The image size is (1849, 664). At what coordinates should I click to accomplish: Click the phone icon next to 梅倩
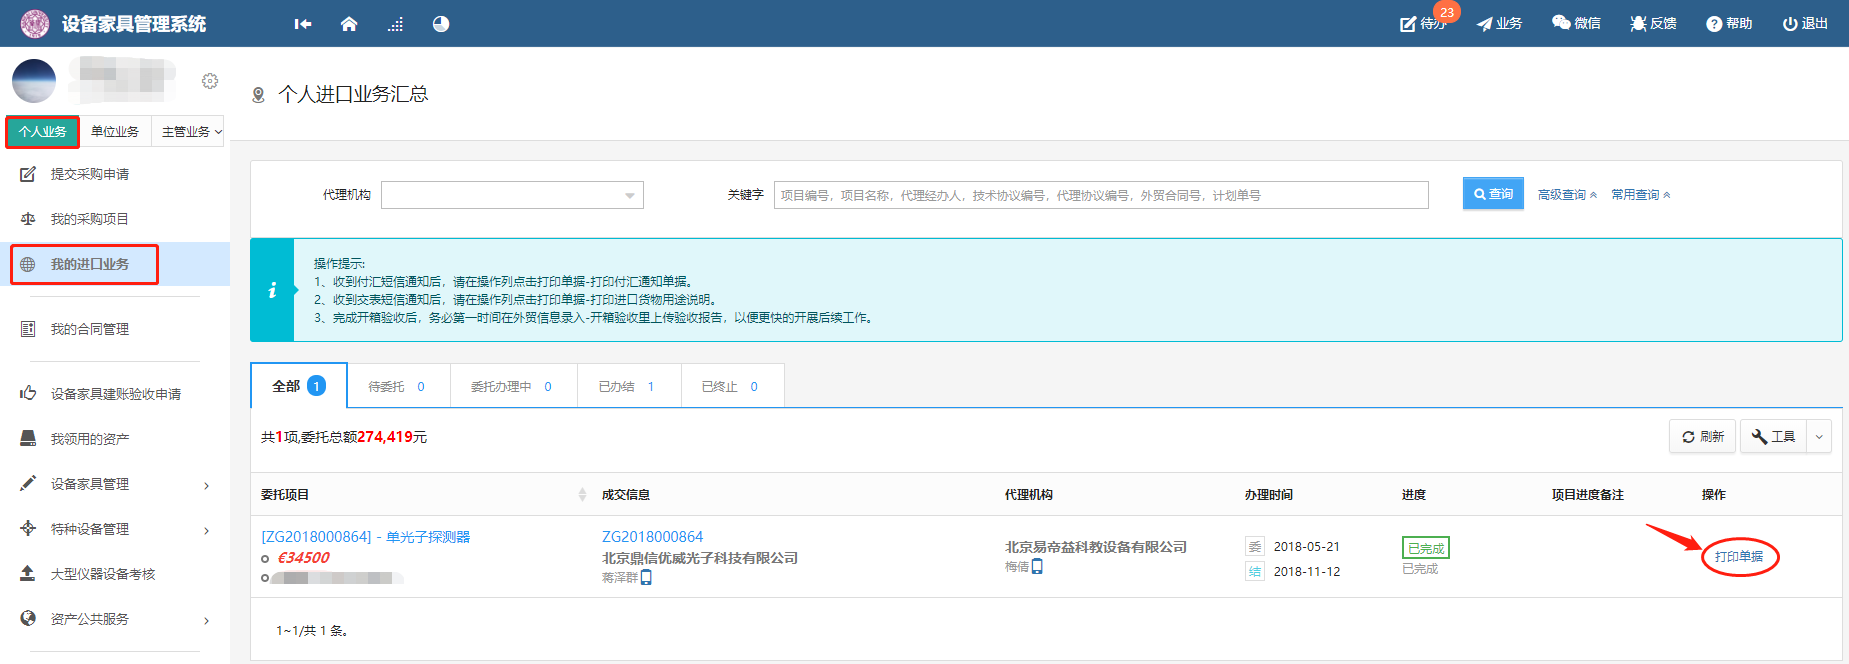coord(1037,567)
